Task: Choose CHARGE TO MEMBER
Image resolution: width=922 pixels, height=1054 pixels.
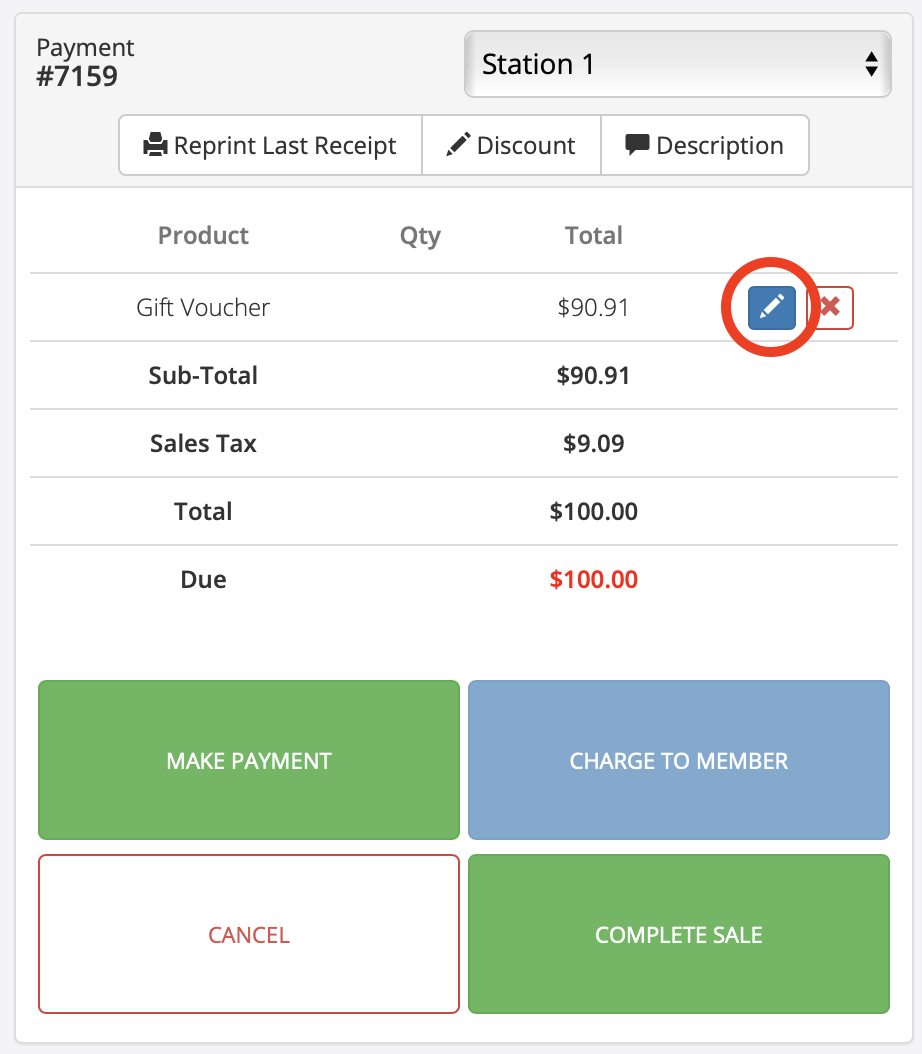Action: click(678, 760)
